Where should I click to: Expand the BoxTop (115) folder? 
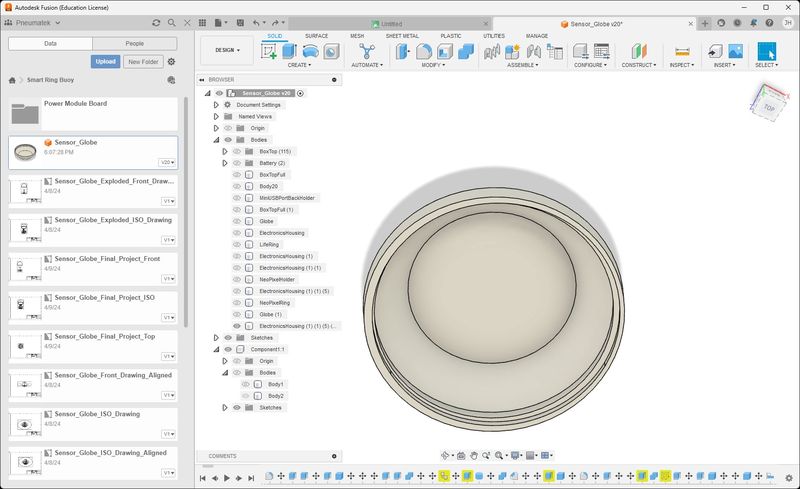point(225,152)
